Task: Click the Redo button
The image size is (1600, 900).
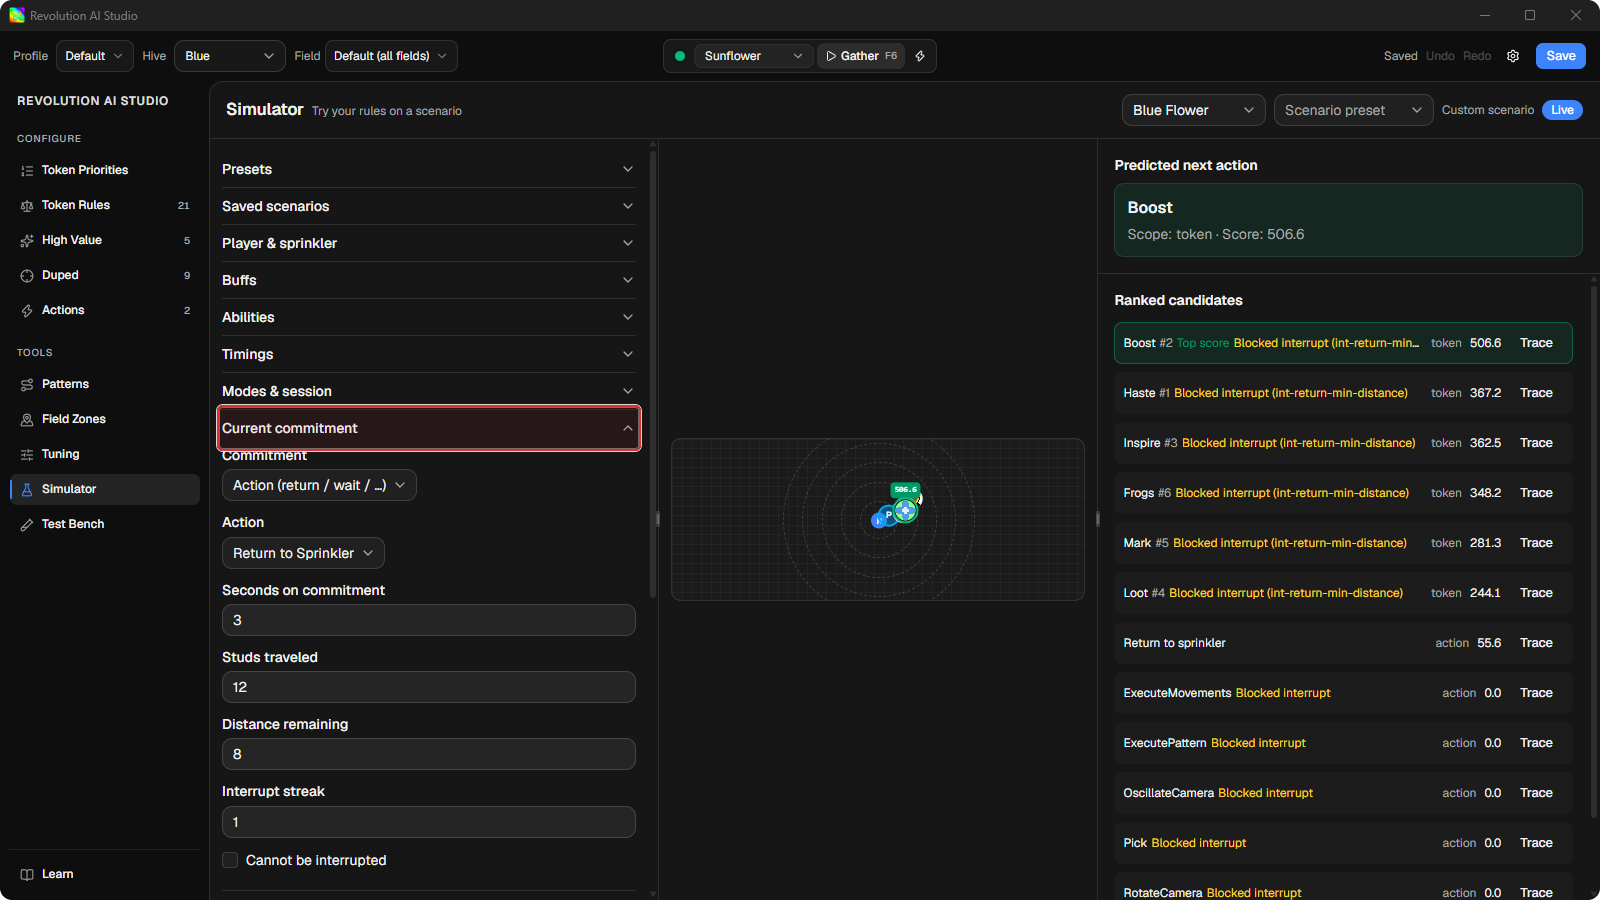Action: click(1477, 56)
